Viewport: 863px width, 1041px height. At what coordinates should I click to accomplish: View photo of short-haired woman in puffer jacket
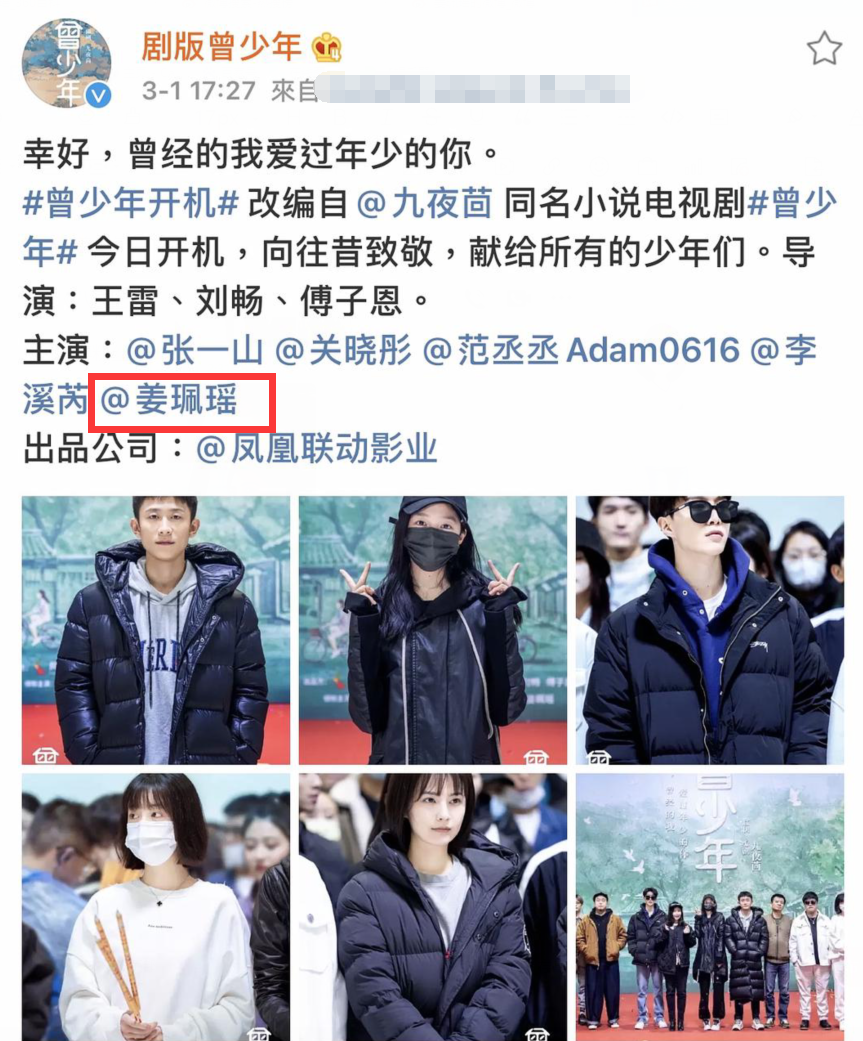click(x=433, y=907)
